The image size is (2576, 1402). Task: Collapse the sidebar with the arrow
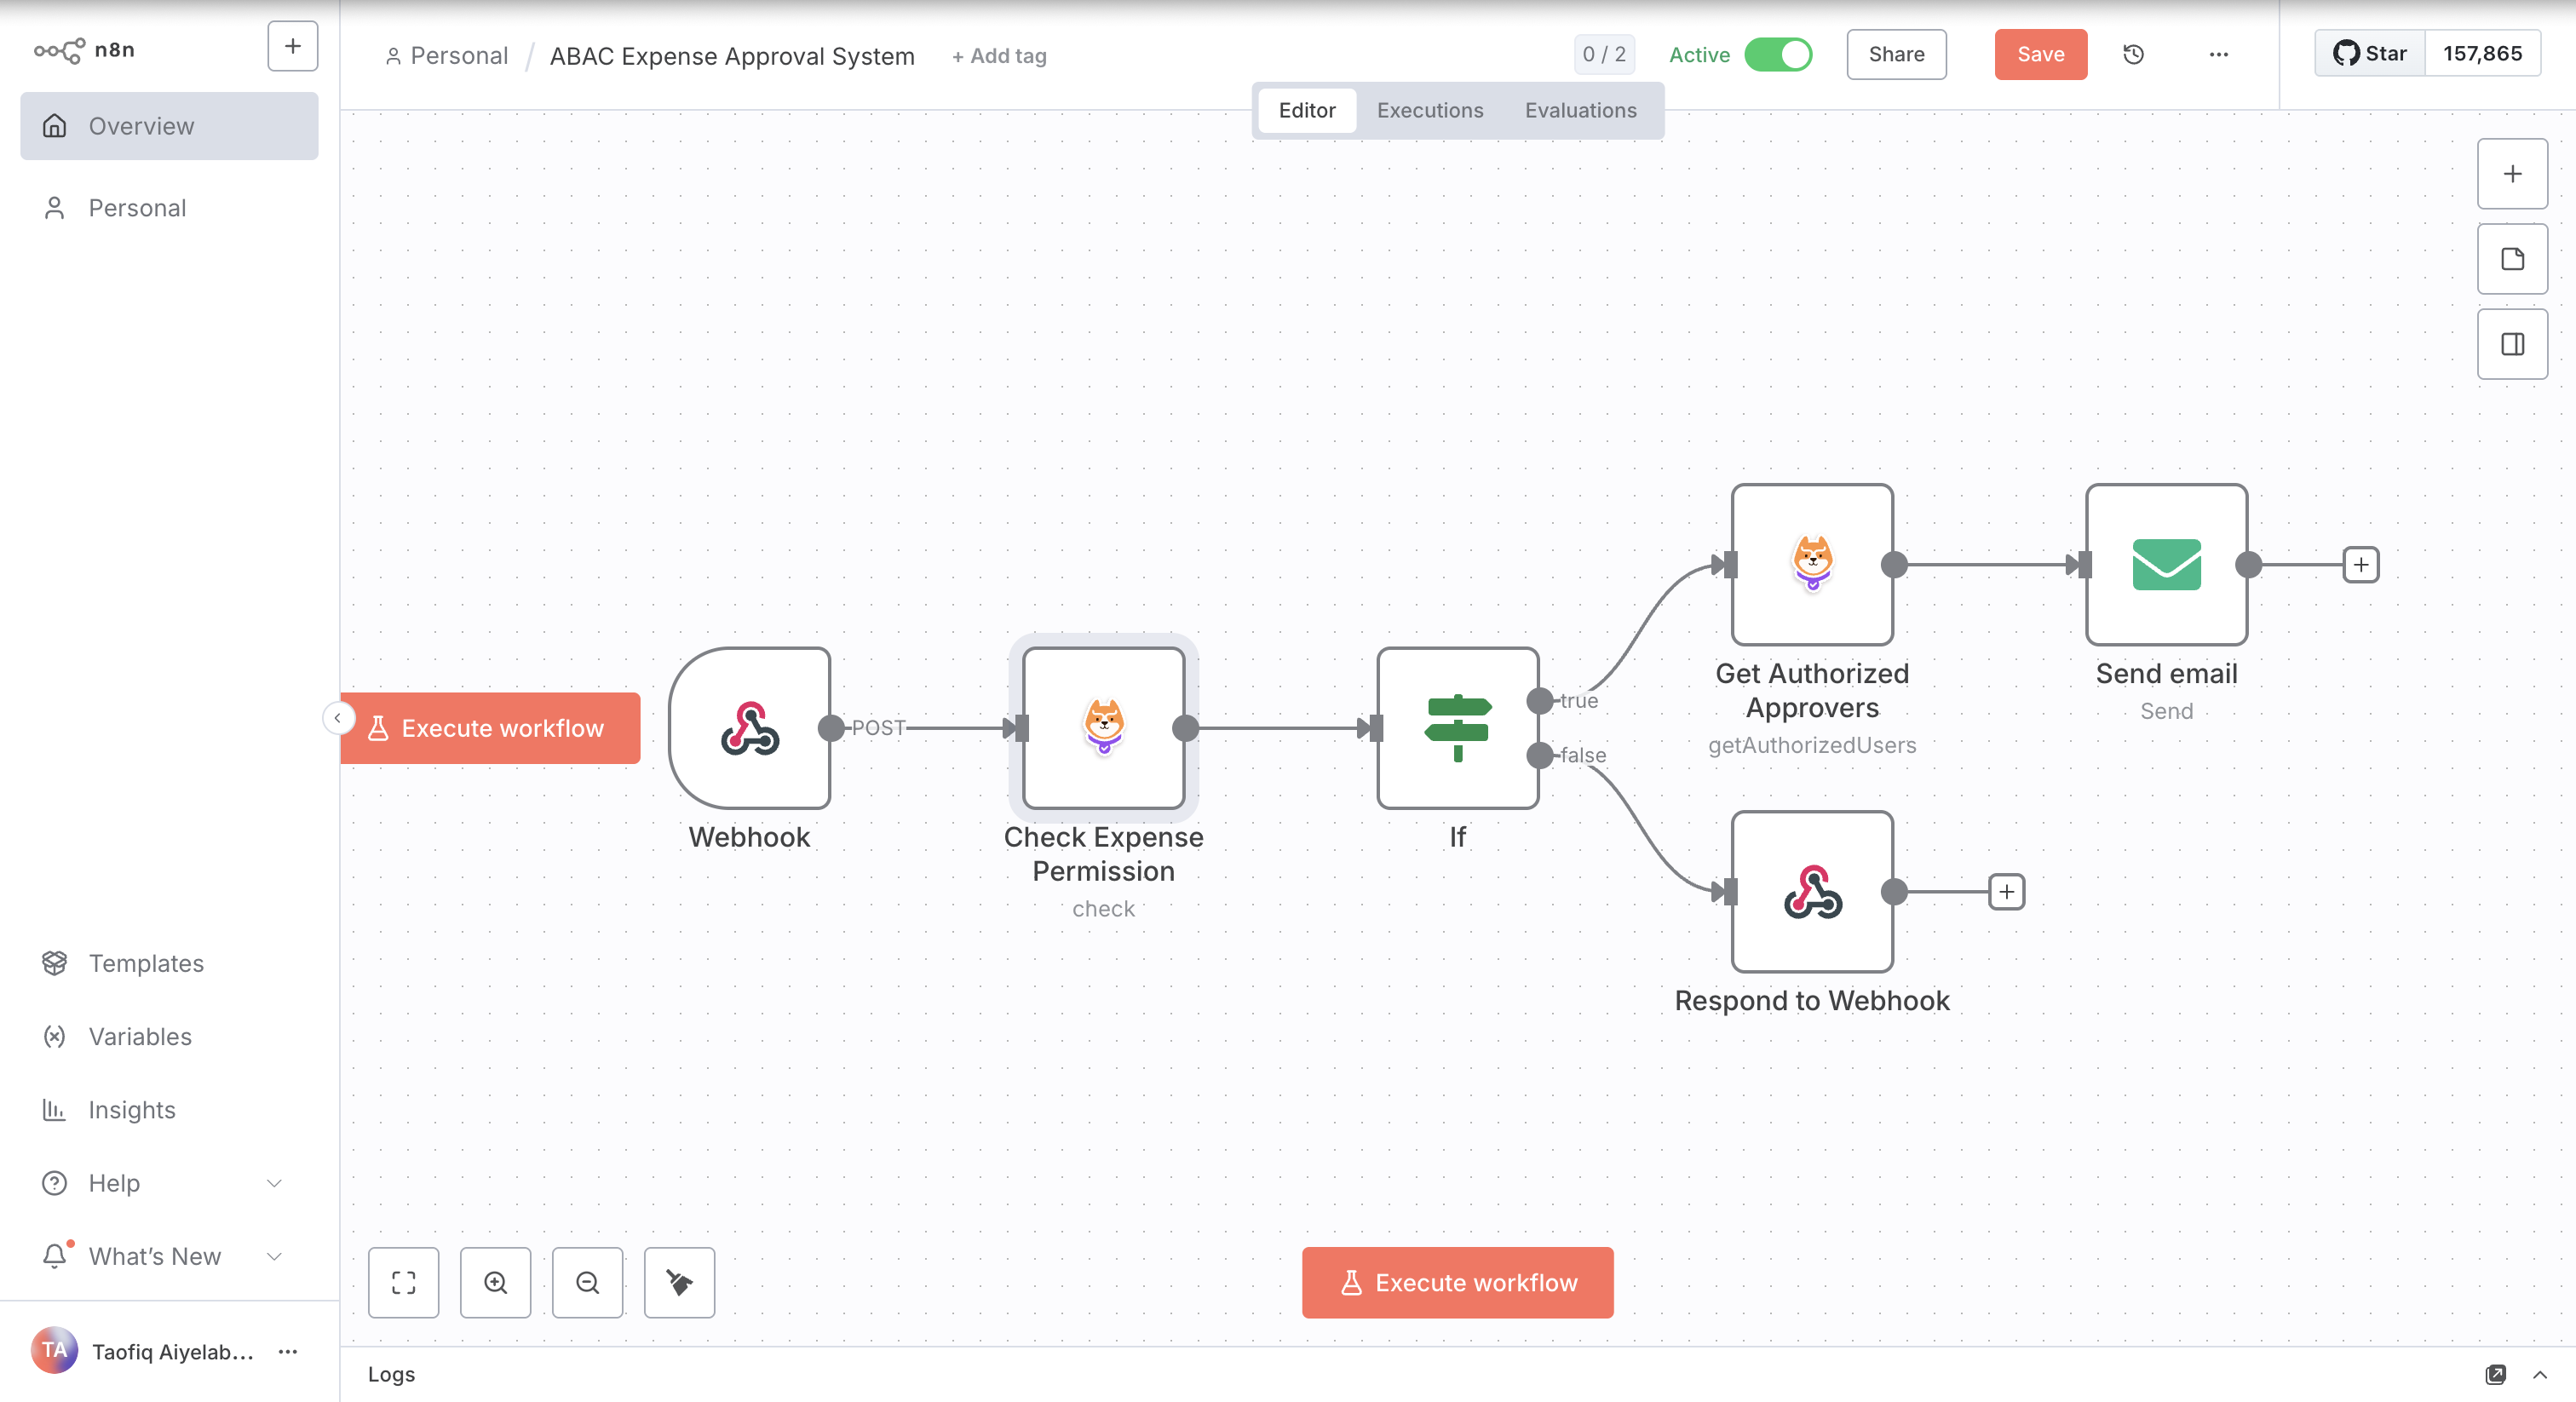click(338, 718)
